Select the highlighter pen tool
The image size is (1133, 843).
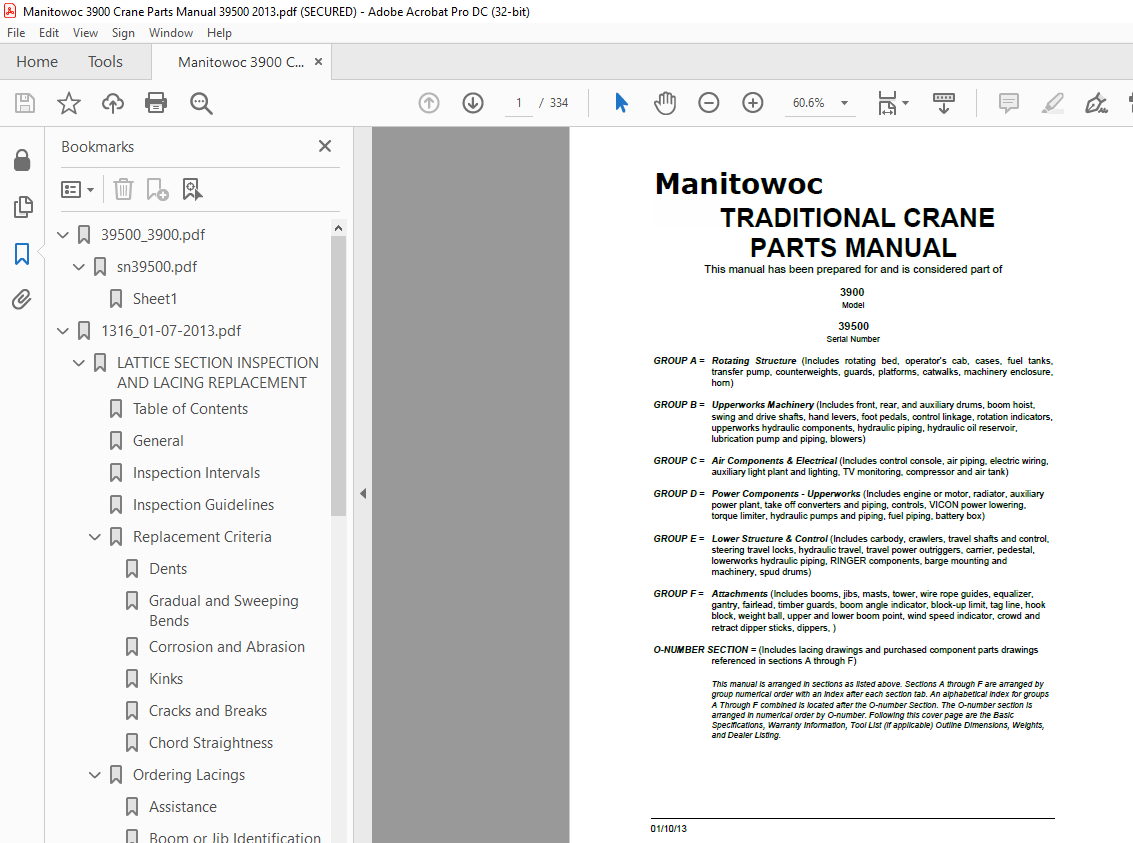pyautogui.click(x=1053, y=103)
